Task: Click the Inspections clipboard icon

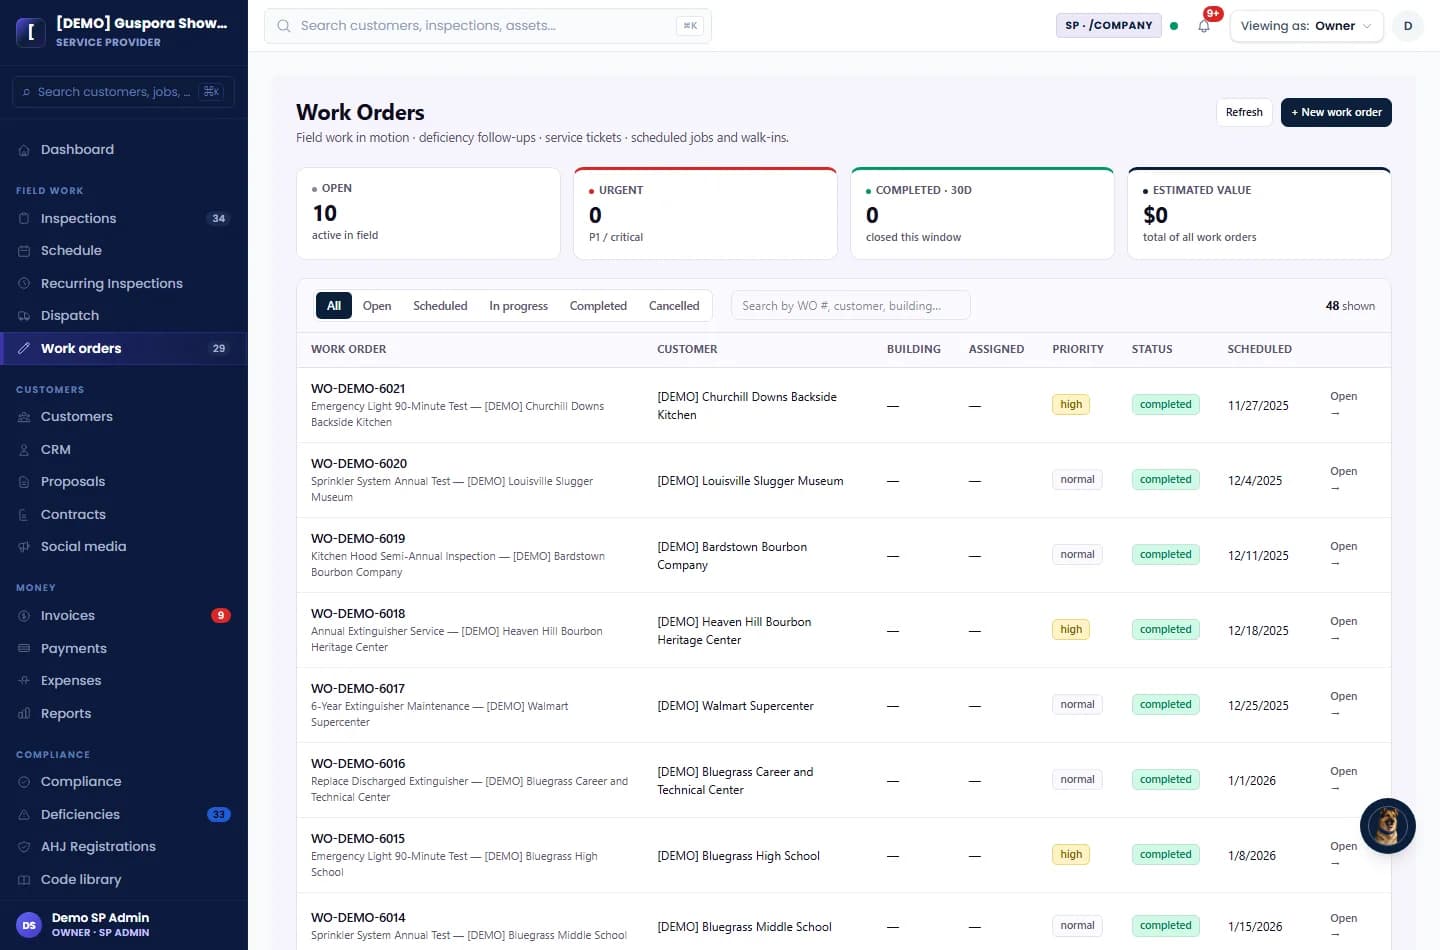Action: (x=24, y=219)
